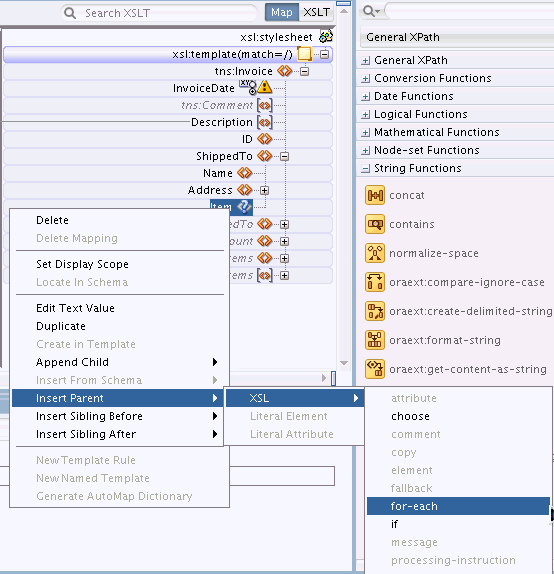Switch to XSLT source view

pos(316,12)
